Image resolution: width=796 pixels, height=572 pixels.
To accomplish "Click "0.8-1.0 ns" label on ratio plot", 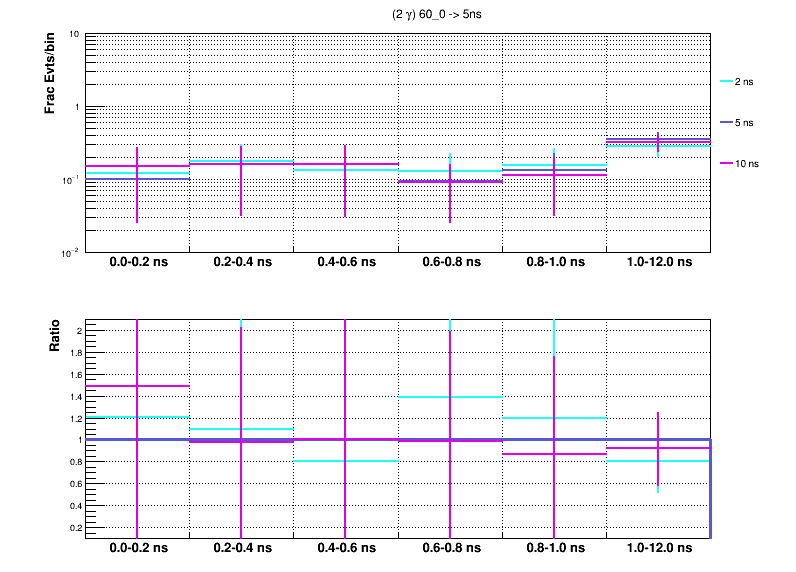I will point(553,548).
